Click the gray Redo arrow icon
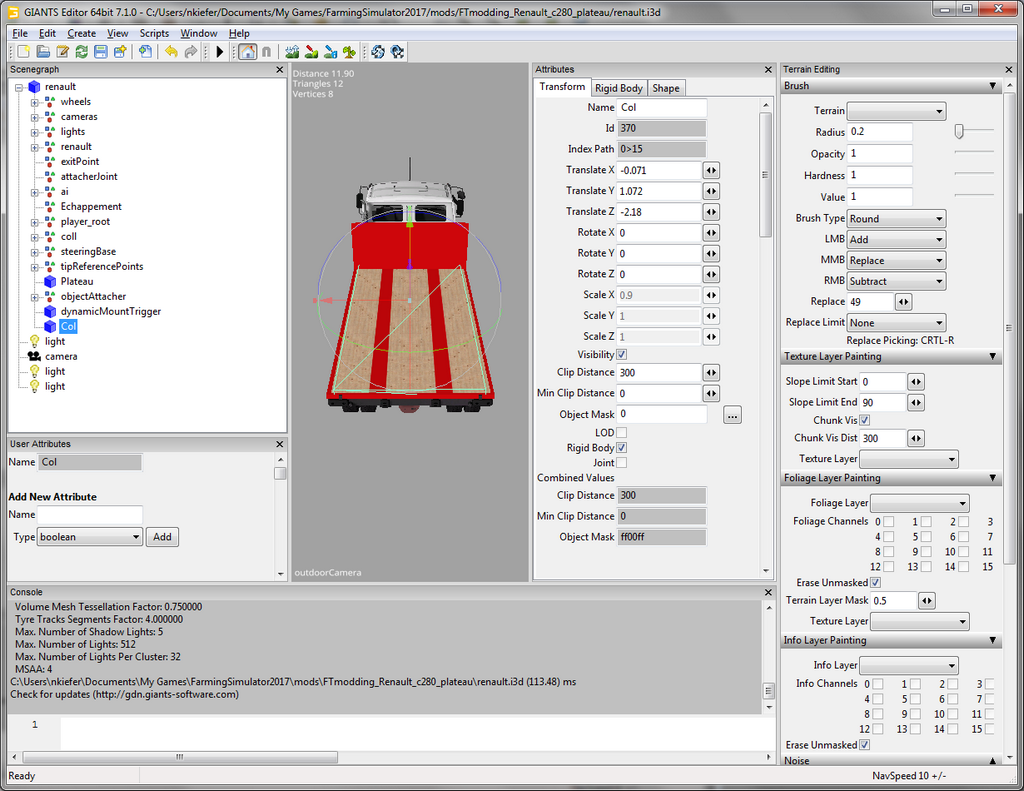The height and width of the screenshot is (791, 1024). (x=191, y=52)
